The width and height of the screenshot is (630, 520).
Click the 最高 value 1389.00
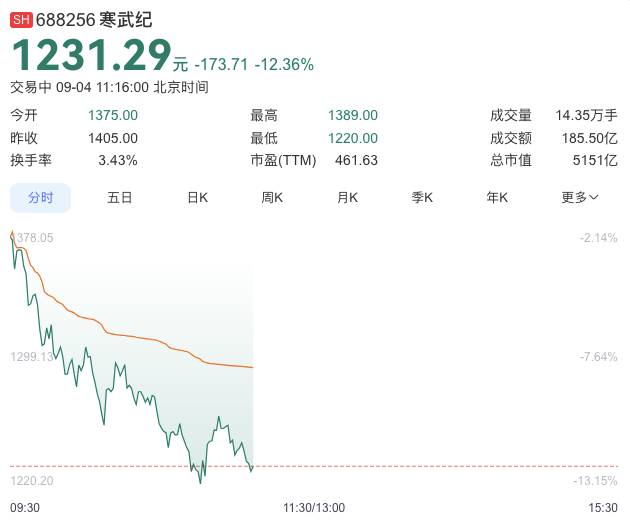coord(353,116)
